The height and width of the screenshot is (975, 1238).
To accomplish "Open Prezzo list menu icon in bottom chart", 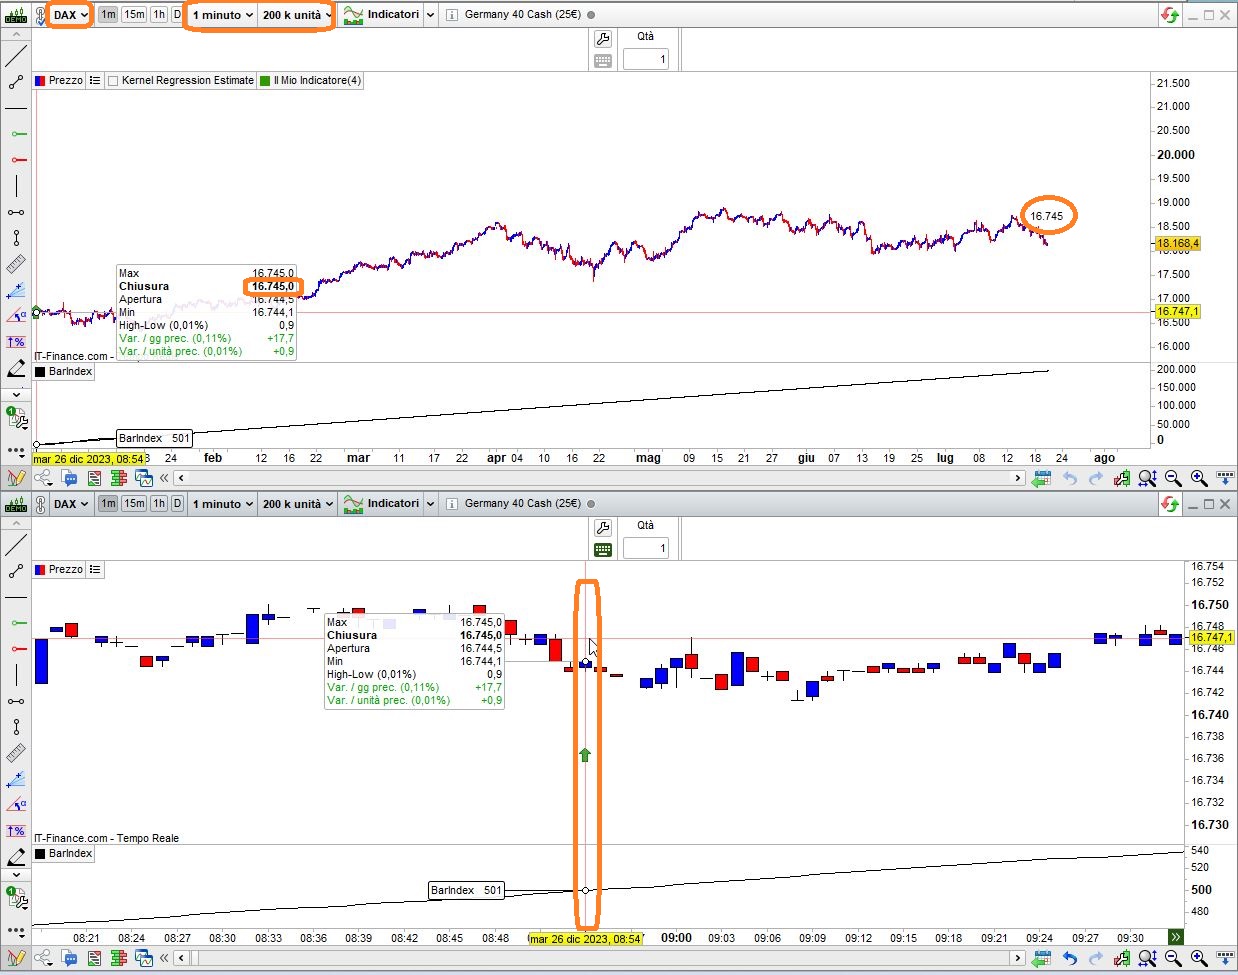I will tap(95, 570).
